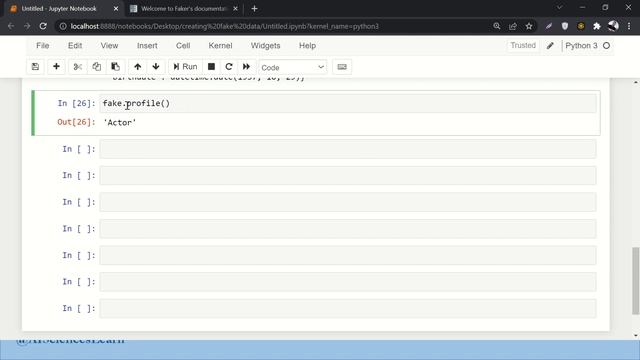Reload the current page
Image resolution: width=640 pixels, height=360 pixels.
(x=43, y=26)
